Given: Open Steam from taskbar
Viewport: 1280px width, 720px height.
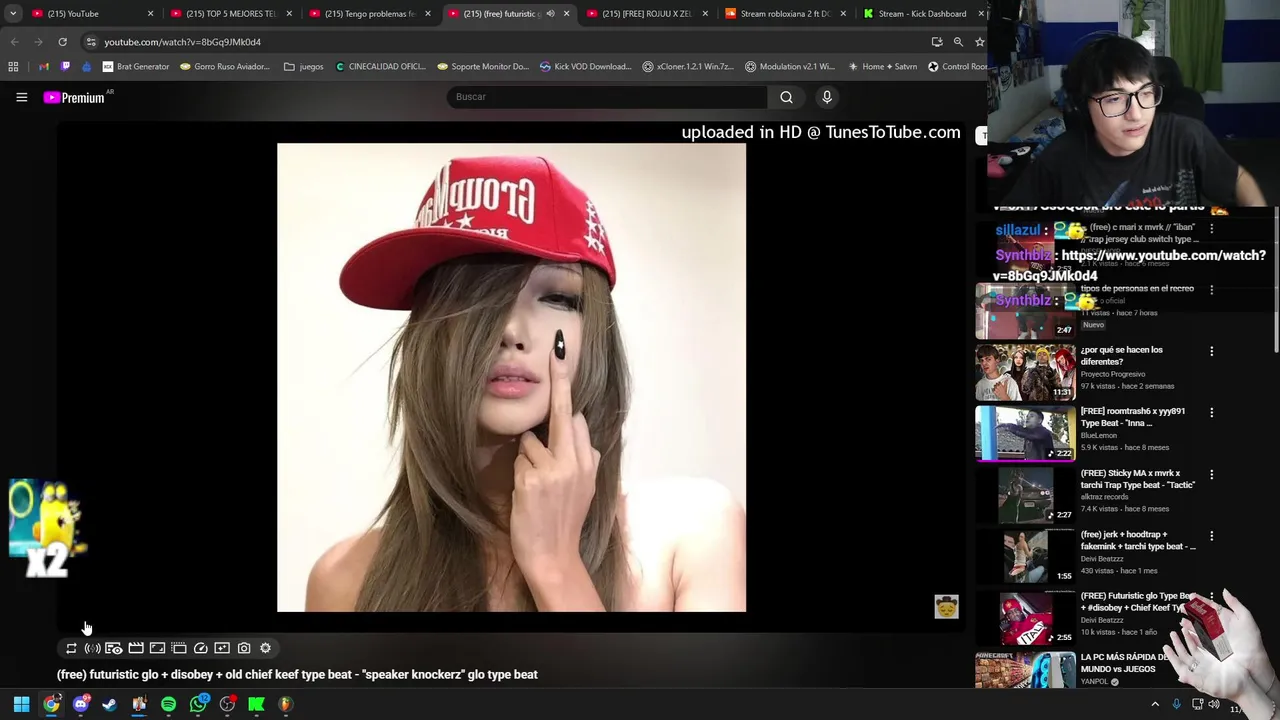Looking at the screenshot, I should [x=110, y=704].
